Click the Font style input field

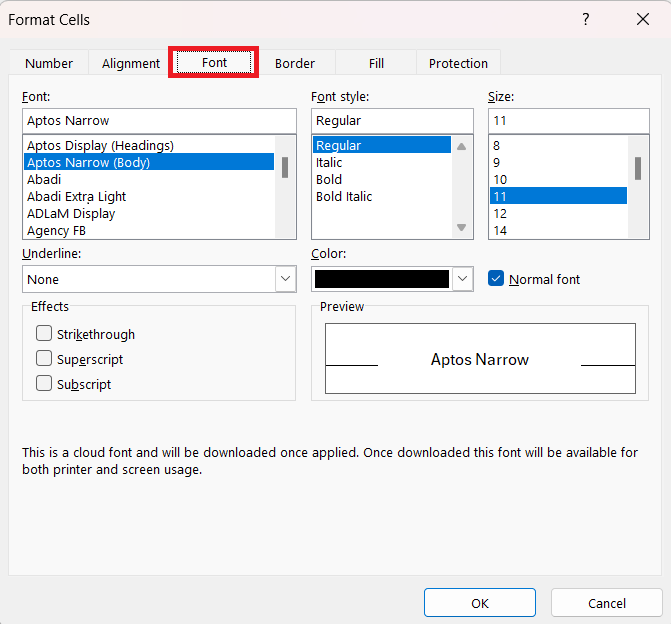(392, 121)
